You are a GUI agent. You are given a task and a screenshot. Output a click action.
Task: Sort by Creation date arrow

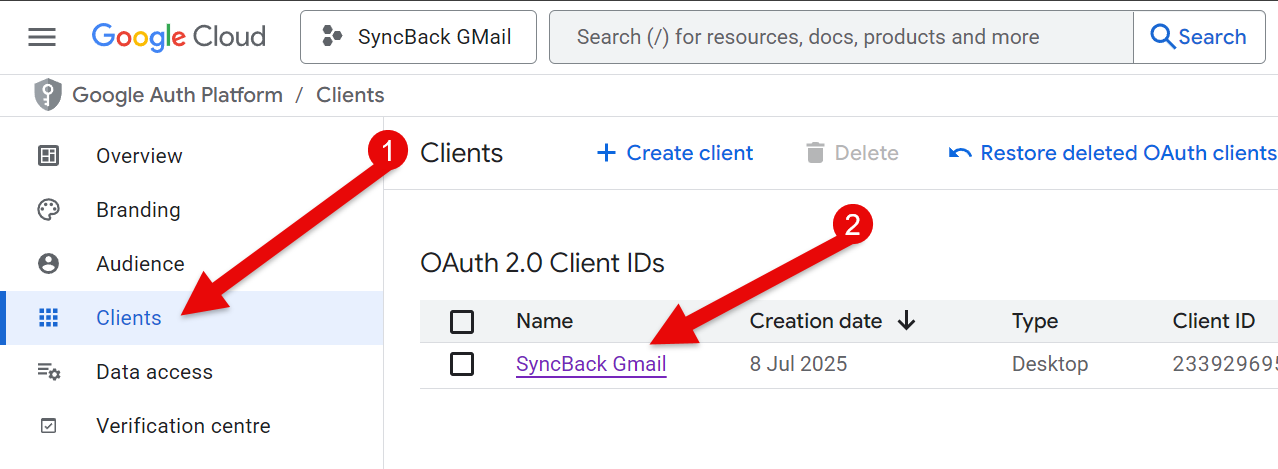tap(907, 321)
